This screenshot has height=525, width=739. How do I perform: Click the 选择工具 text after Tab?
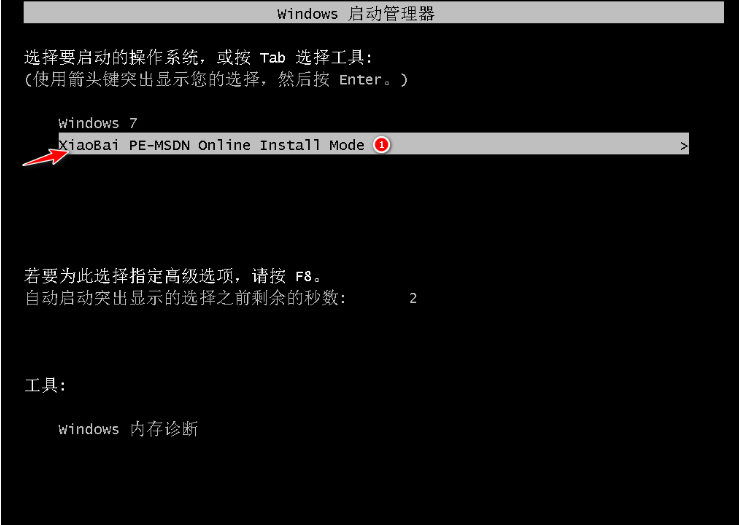[329, 57]
